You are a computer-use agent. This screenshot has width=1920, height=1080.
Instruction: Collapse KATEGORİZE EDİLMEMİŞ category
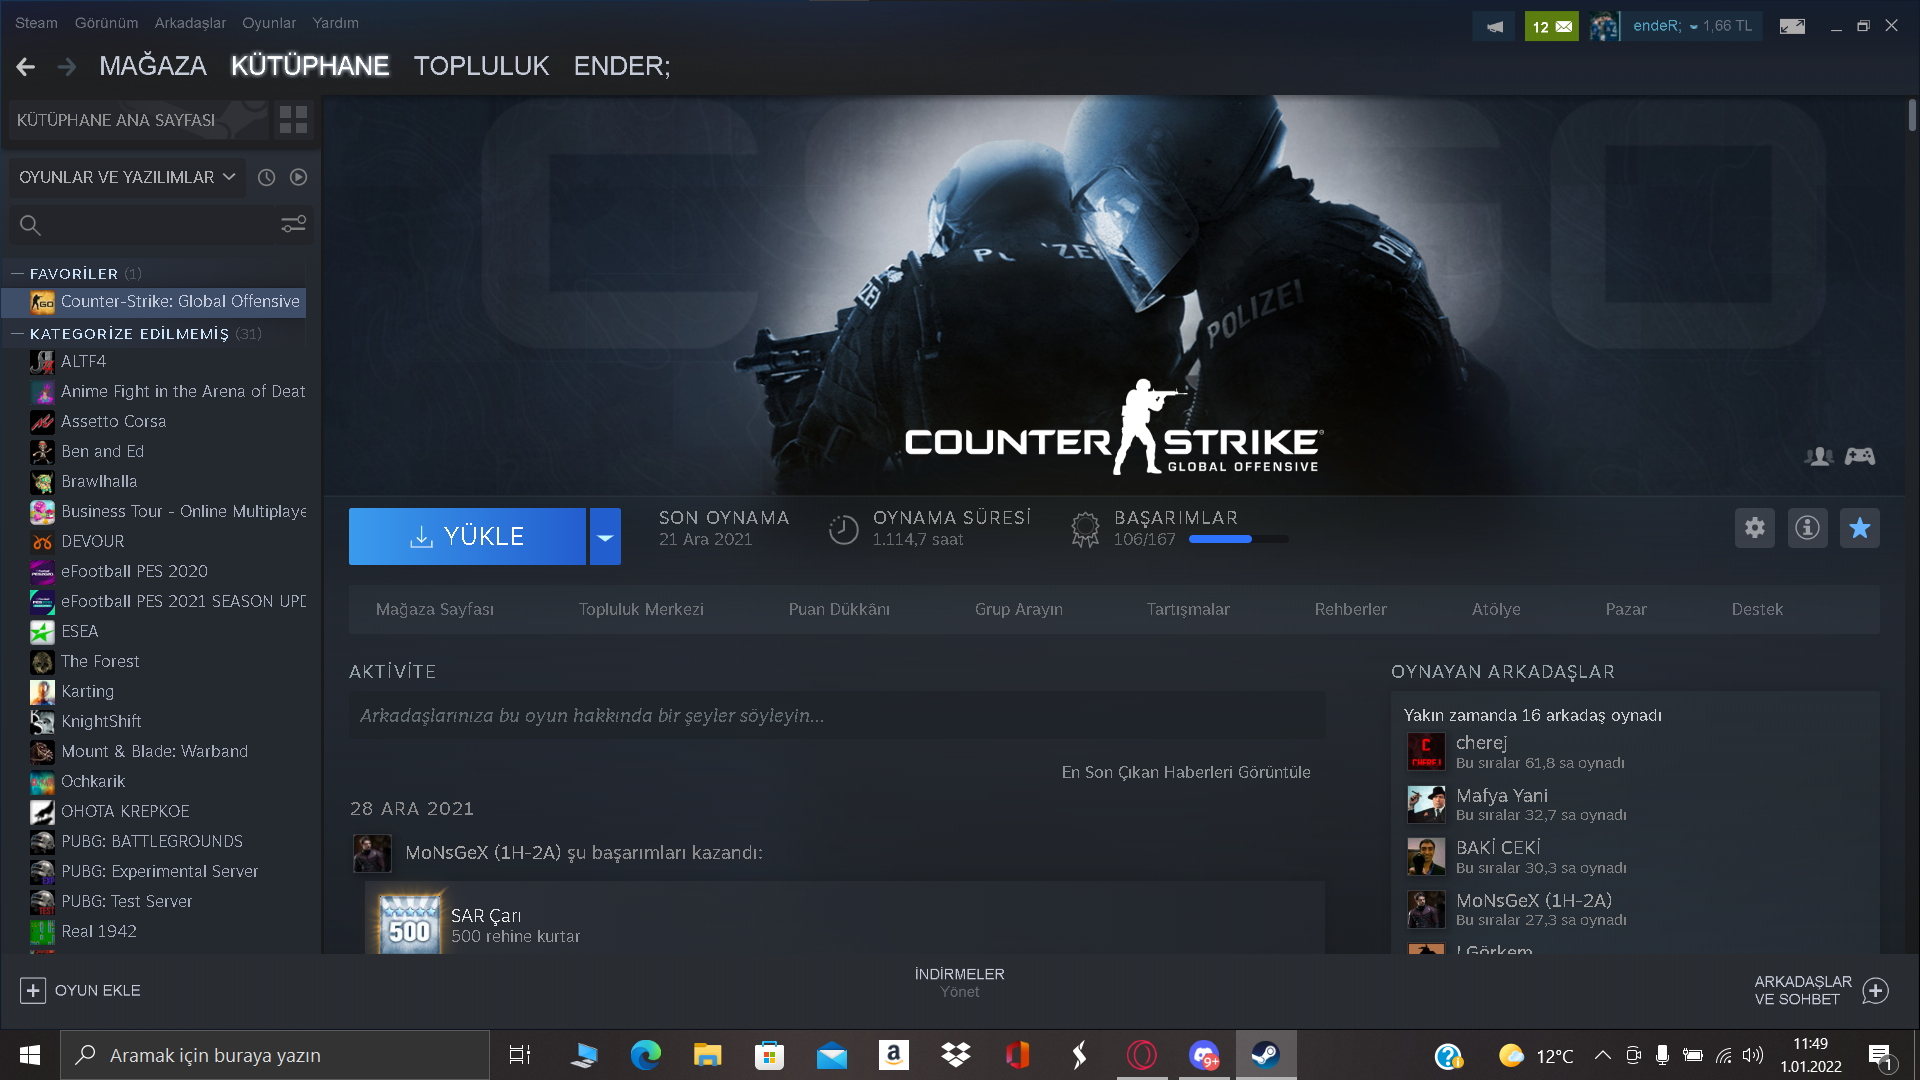(x=17, y=333)
